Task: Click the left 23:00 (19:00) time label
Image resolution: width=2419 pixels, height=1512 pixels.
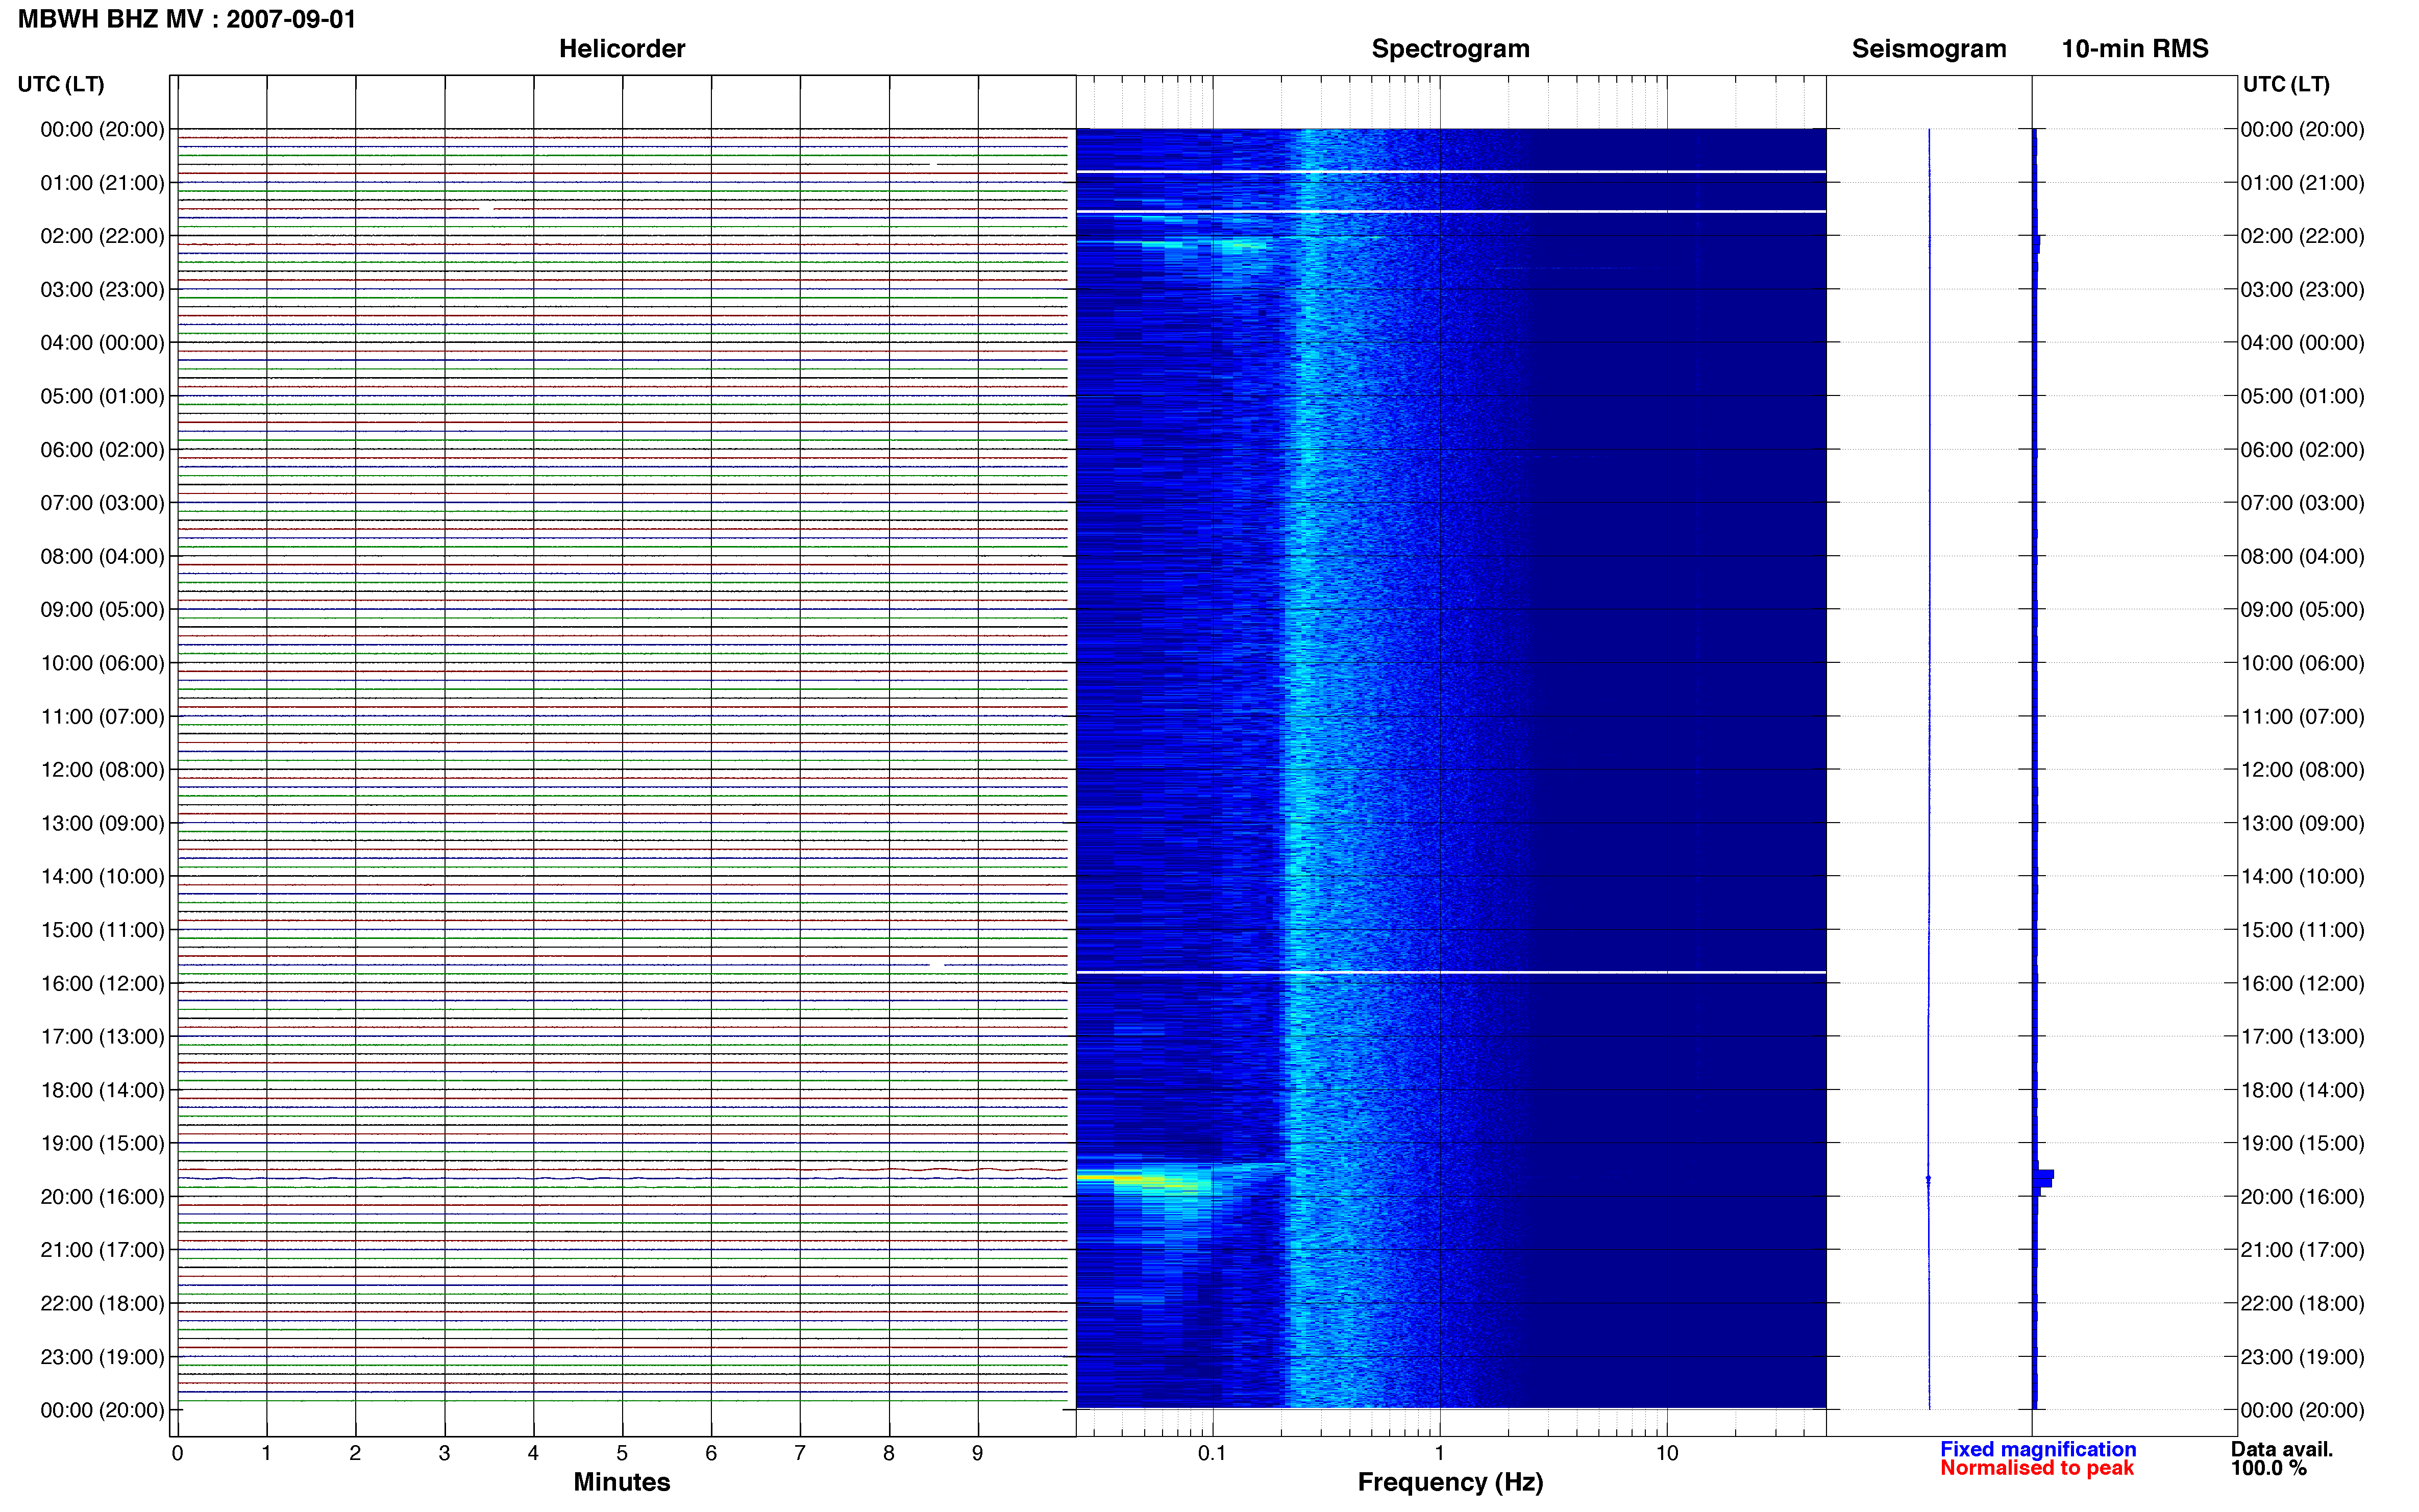Action: [x=102, y=1357]
